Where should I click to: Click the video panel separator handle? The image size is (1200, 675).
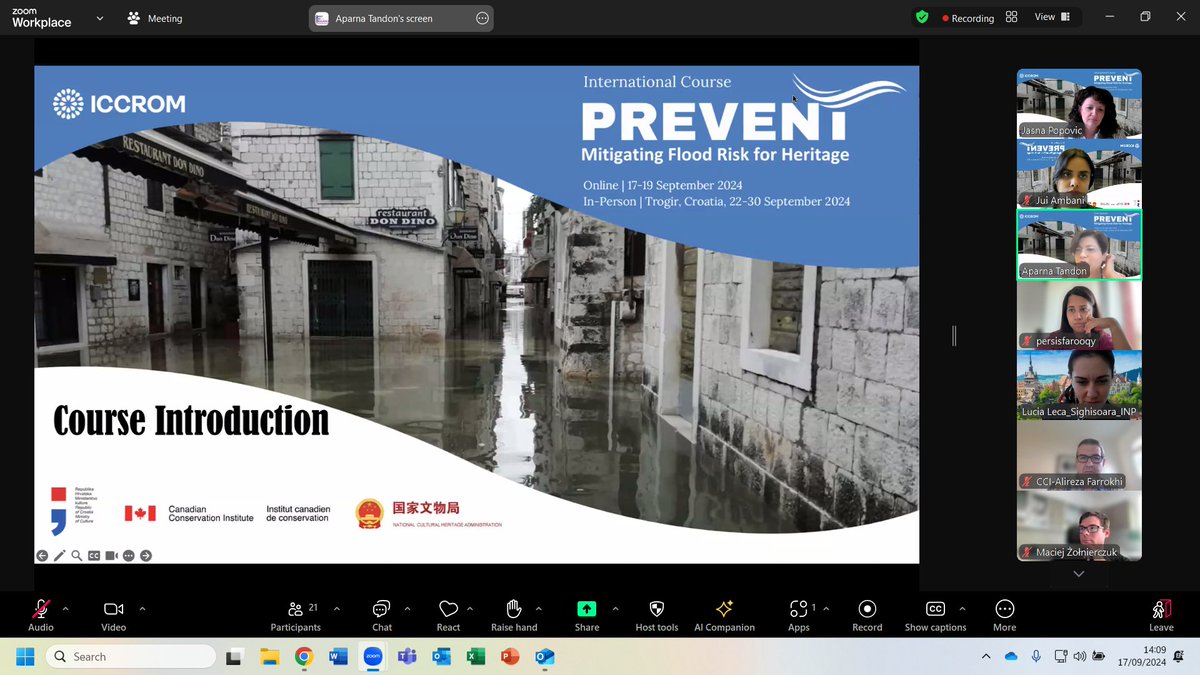coord(954,336)
